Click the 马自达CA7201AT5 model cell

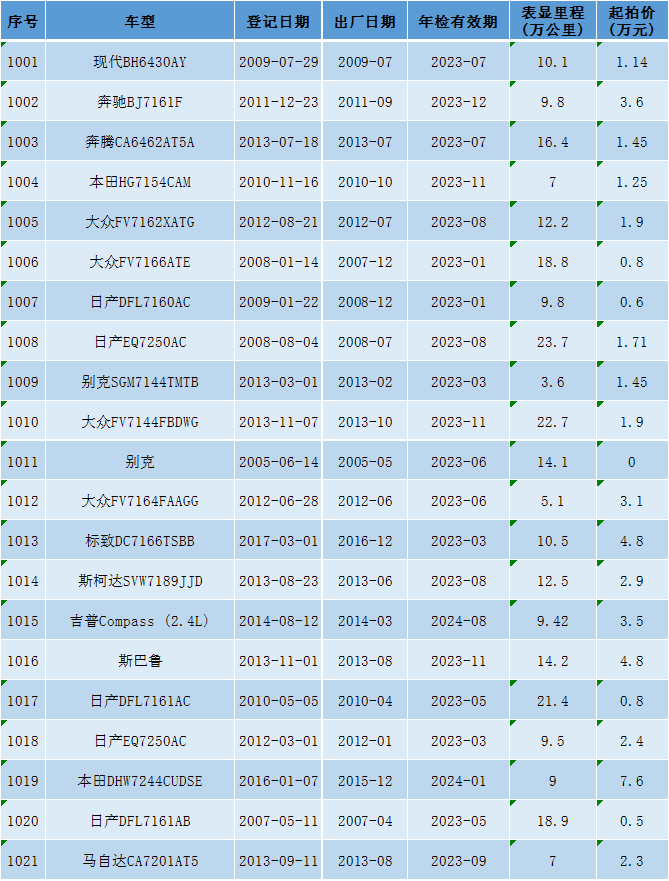point(140,860)
